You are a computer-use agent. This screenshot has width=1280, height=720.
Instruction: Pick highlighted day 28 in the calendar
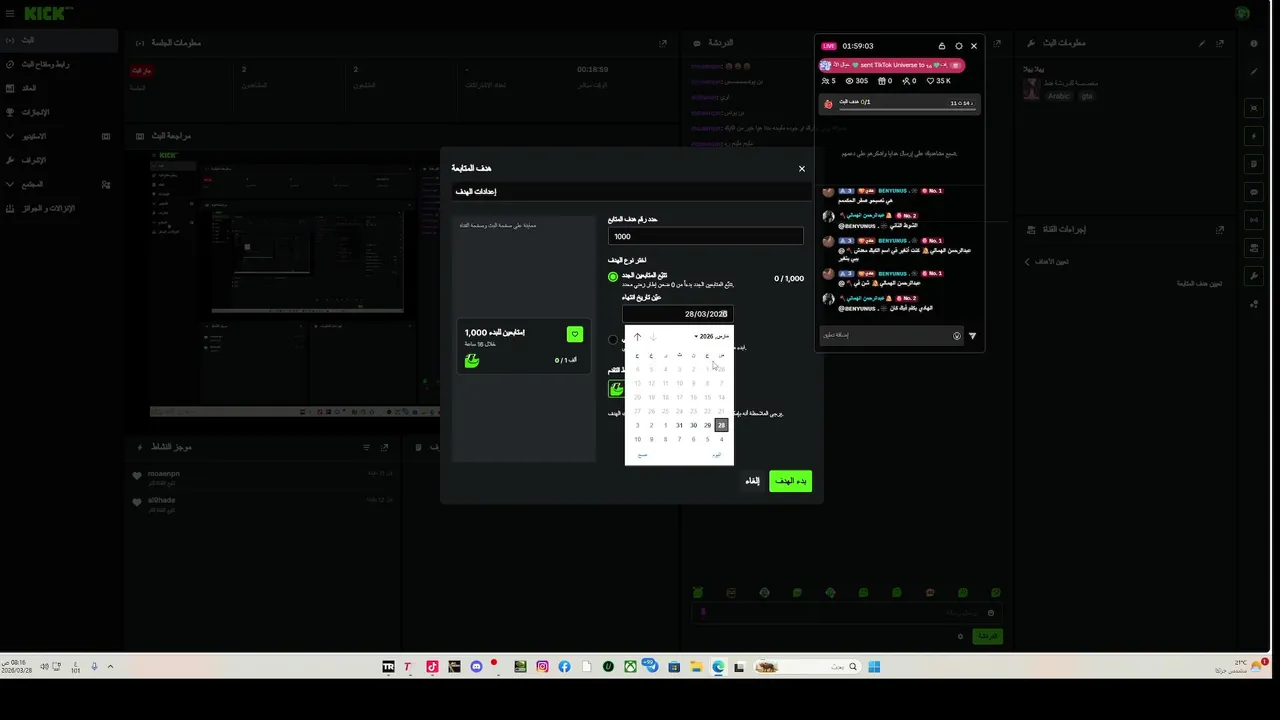point(721,425)
